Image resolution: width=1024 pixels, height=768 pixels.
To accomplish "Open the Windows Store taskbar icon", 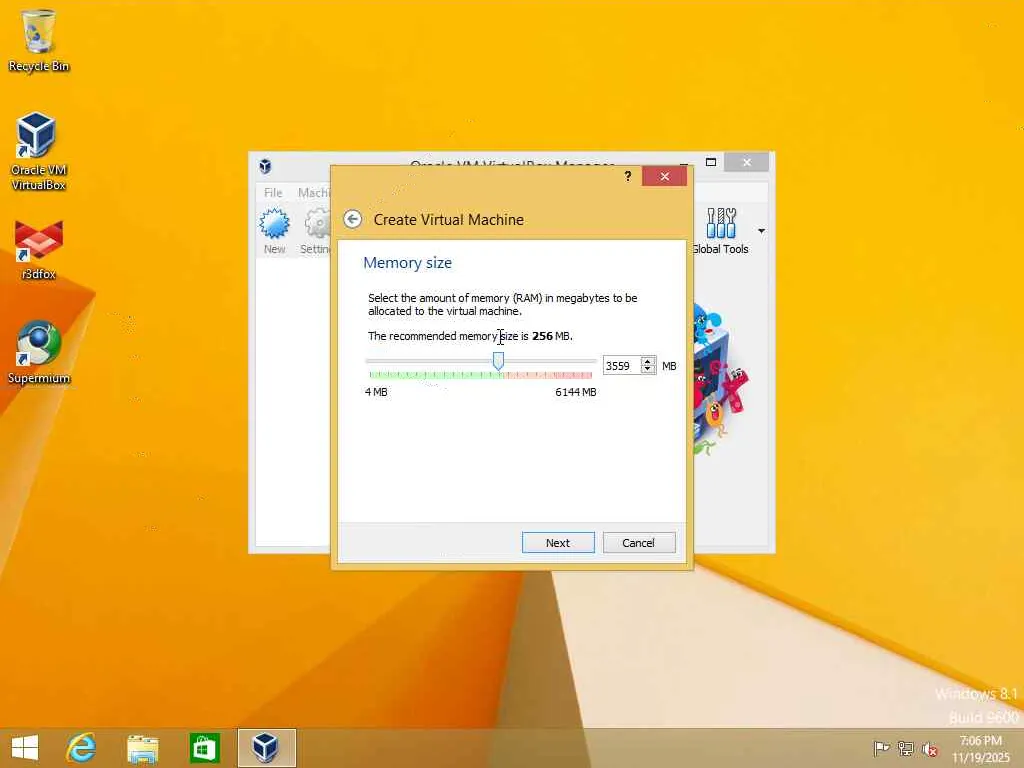I will click(204, 748).
